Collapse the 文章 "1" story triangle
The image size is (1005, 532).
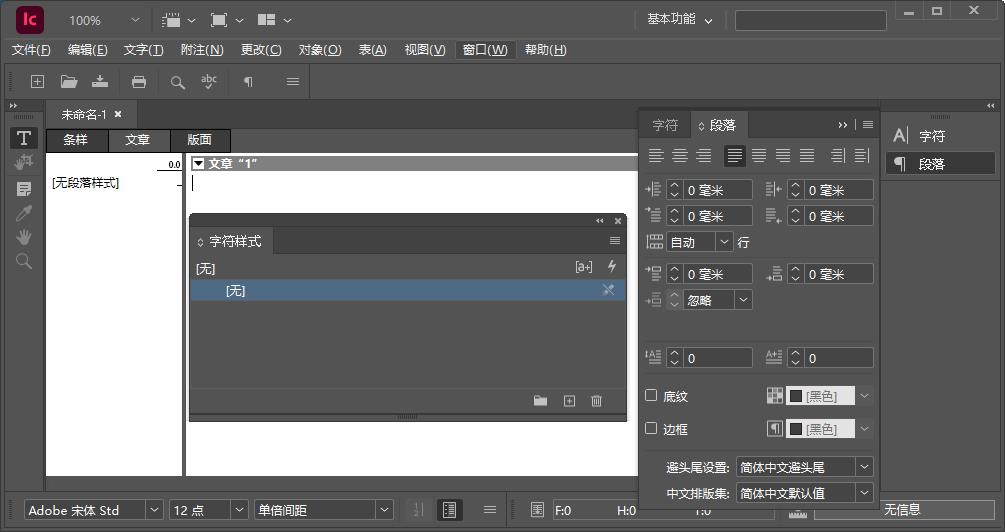tap(199, 163)
